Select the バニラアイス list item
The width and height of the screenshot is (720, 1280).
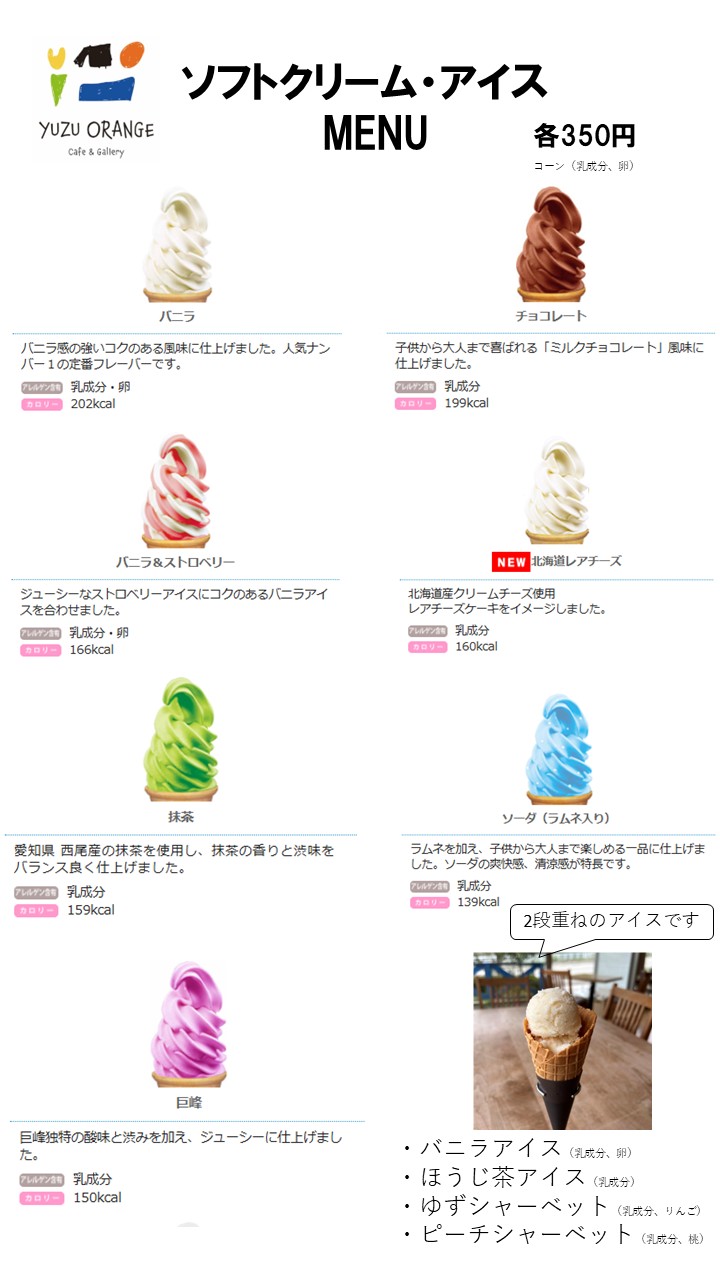click(x=516, y=1148)
